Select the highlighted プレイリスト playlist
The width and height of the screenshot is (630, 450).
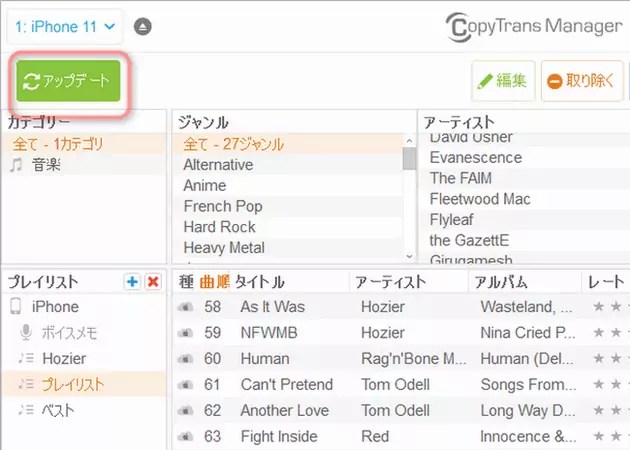(84, 385)
